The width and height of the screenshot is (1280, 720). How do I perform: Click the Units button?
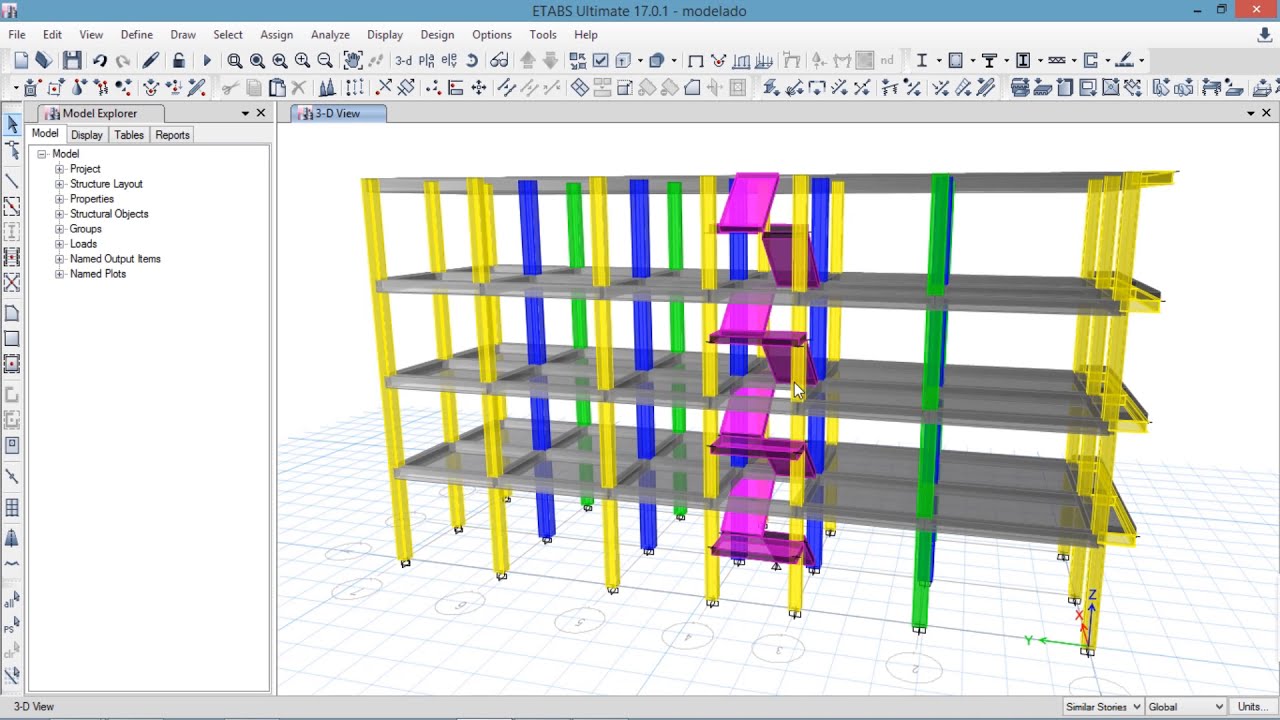pyautogui.click(x=1252, y=707)
